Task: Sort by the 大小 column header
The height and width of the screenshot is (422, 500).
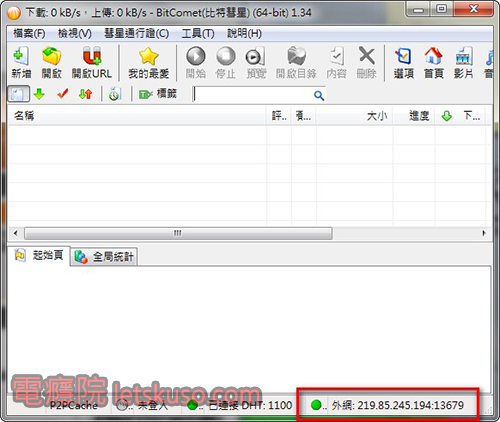Action: point(354,116)
